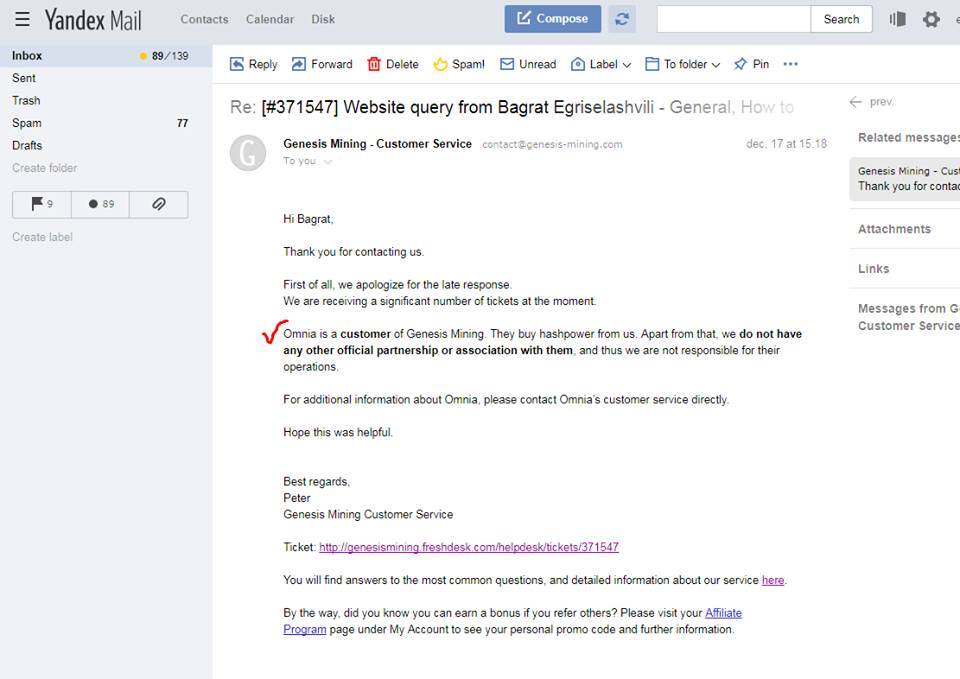Image resolution: width=960 pixels, height=679 pixels.
Task: Open Disk in top navigation
Action: click(323, 20)
